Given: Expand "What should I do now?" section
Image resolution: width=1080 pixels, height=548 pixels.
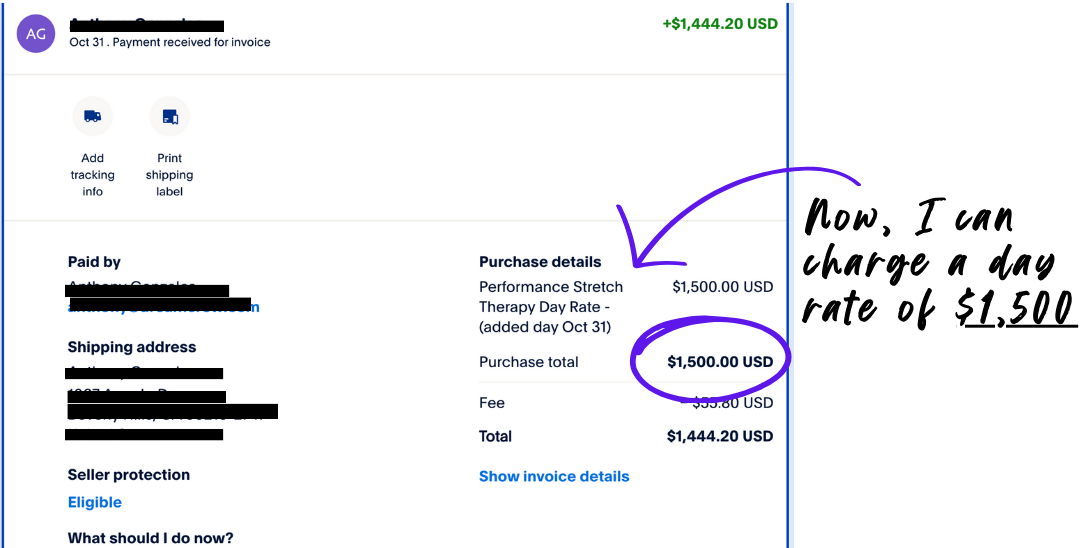Looking at the screenshot, I should 150,538.
